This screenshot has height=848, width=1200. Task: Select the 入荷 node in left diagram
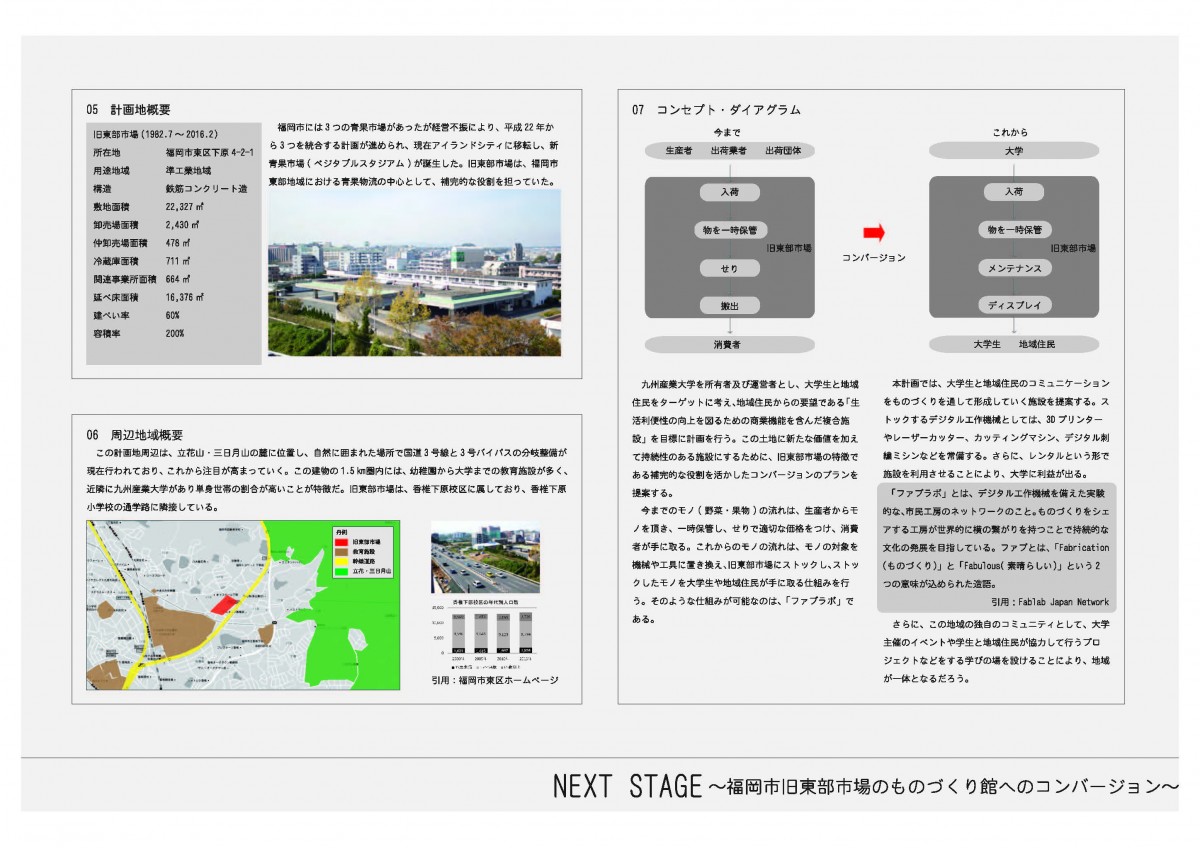729,192
